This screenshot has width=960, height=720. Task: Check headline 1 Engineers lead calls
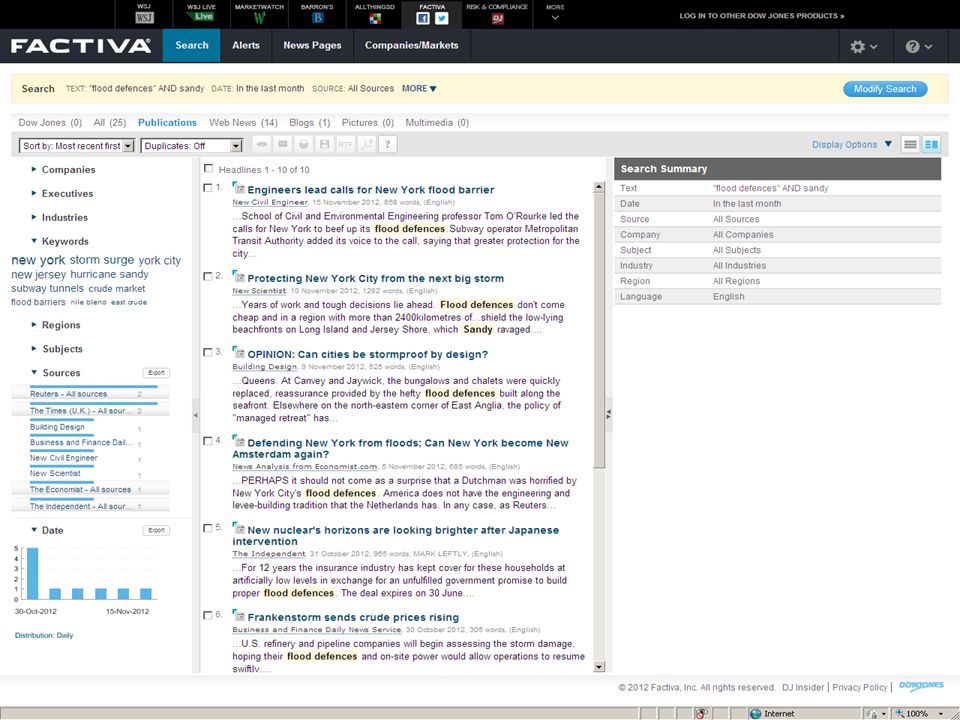[208, 188]
